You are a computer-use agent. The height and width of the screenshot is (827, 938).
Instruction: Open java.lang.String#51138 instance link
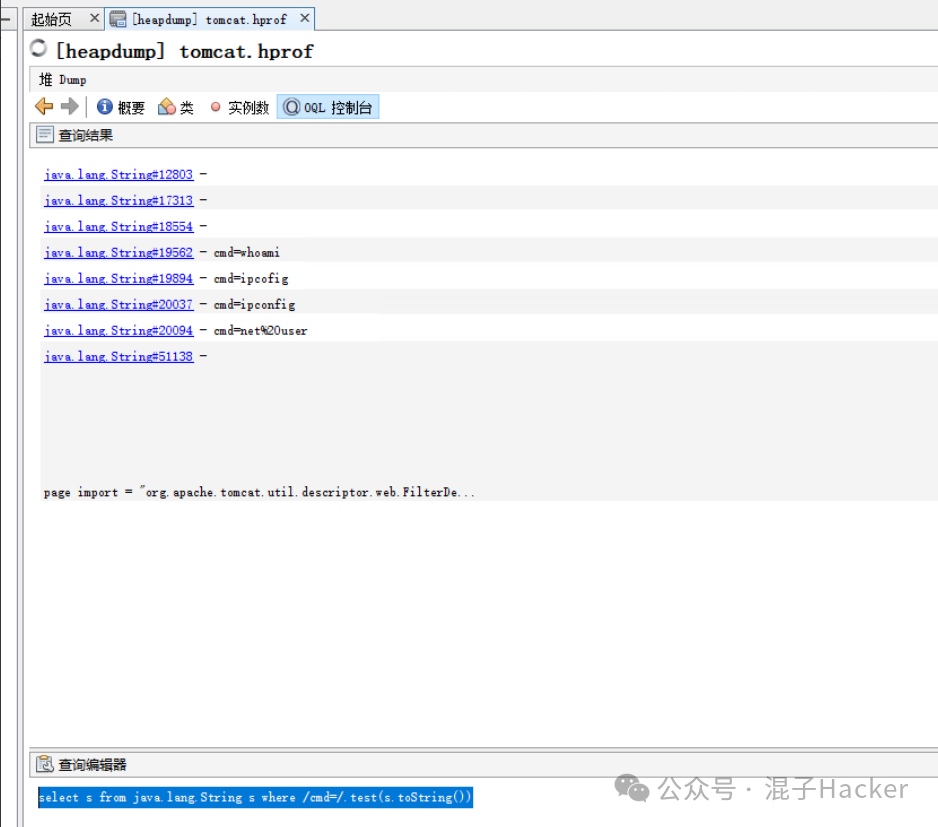pos(118,357)
